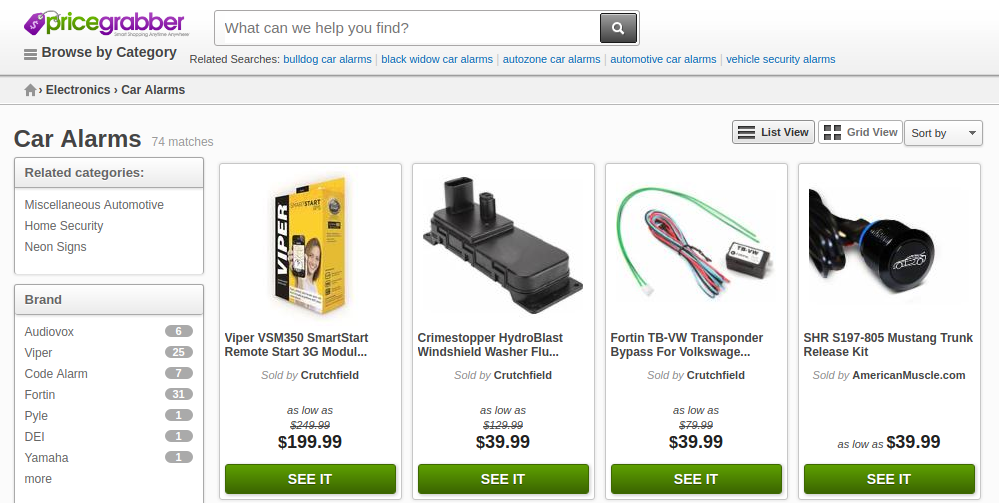Open the Fortin TB-VW Transponder product image
This screenshot has height=503, width=999.
click(x=696, y=245)
